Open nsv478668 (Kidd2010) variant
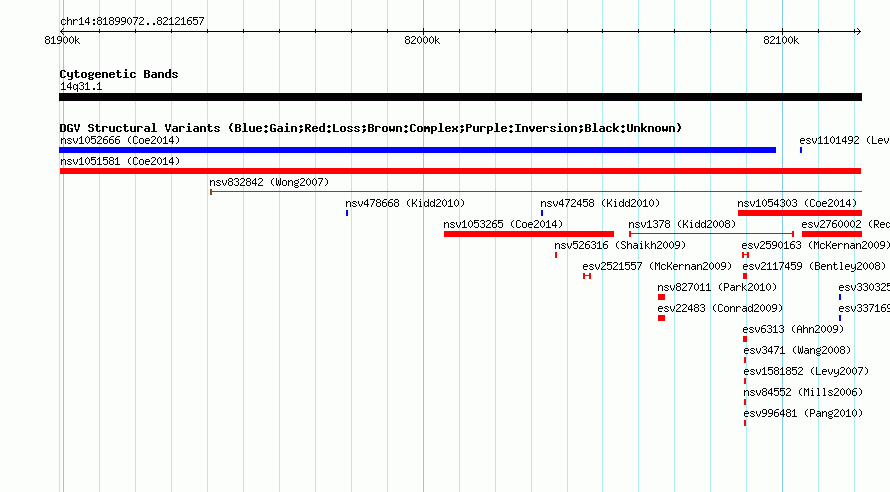This screenshot has height=492, width=890. [405, 203]
